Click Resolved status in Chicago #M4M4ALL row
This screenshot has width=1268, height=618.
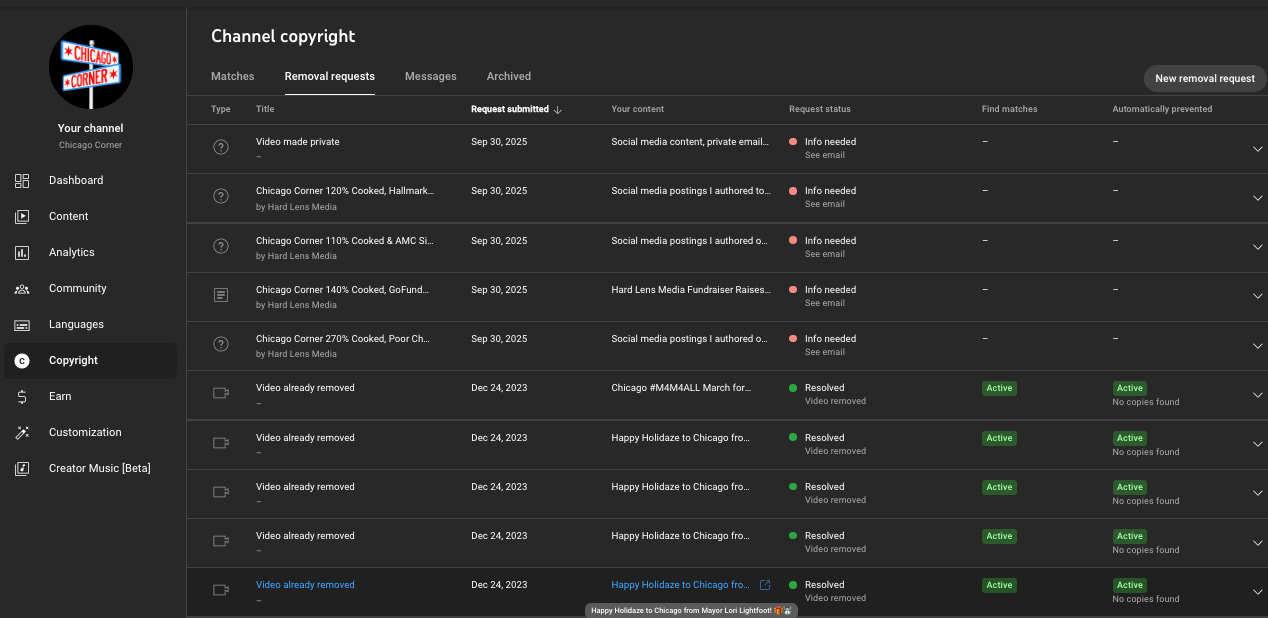[x=824, y=388]
